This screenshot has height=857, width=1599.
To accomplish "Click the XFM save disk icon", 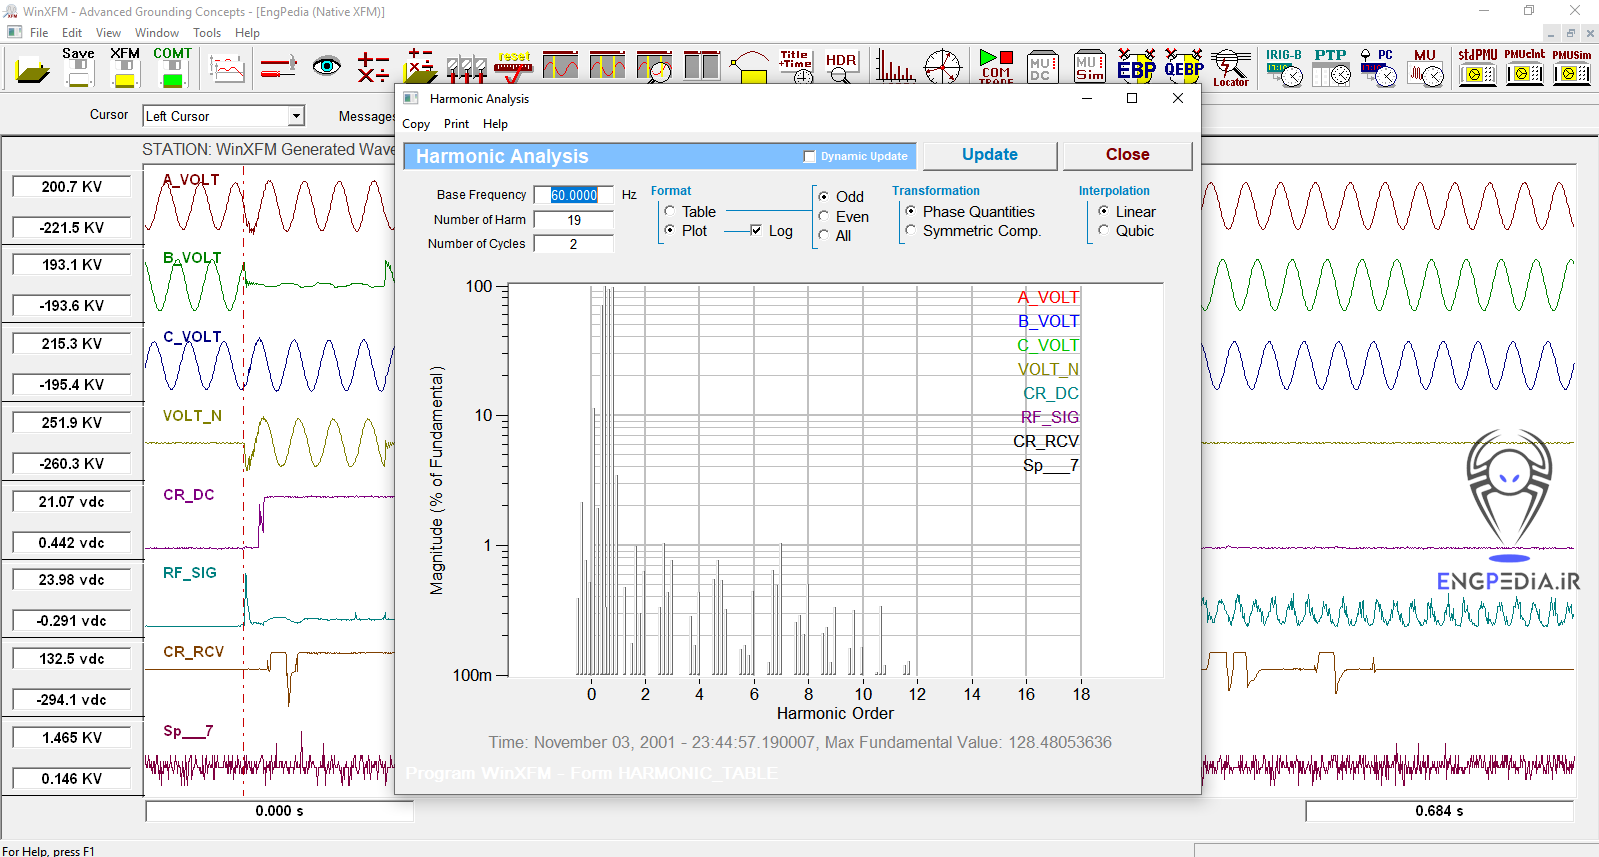I will coord(125,67).
